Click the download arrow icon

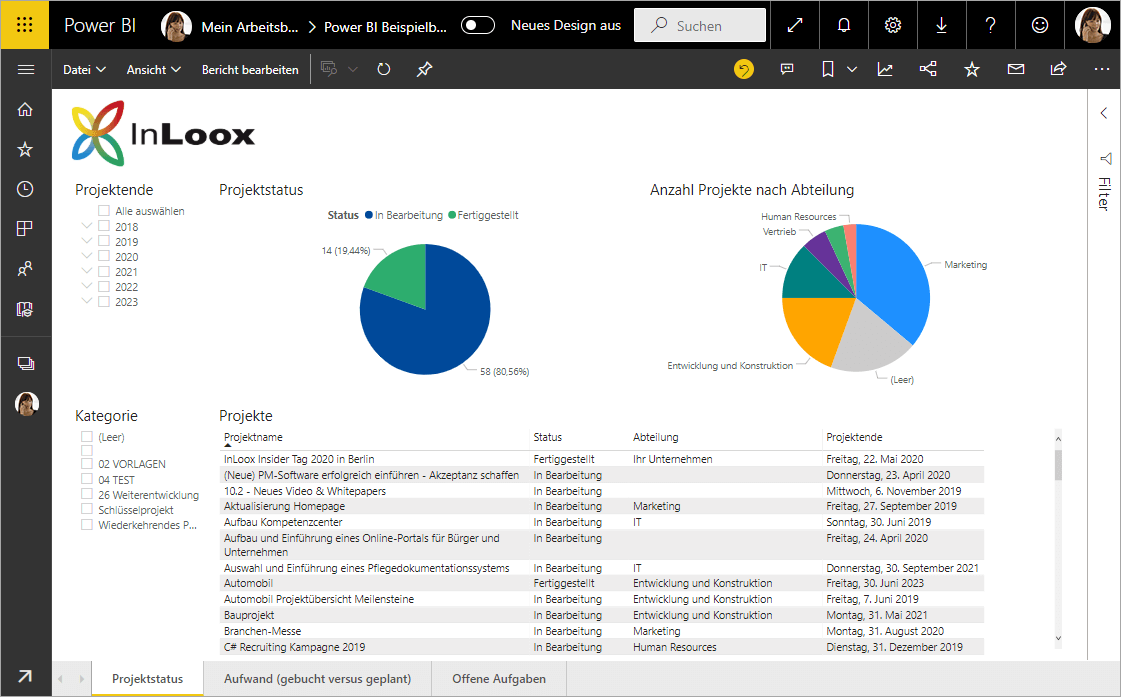[x=942, y=25]
